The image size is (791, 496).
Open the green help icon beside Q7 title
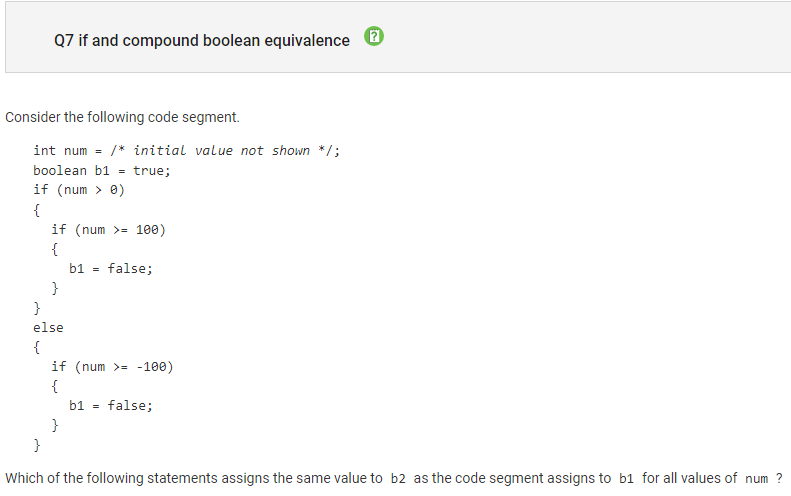point(374,36)
